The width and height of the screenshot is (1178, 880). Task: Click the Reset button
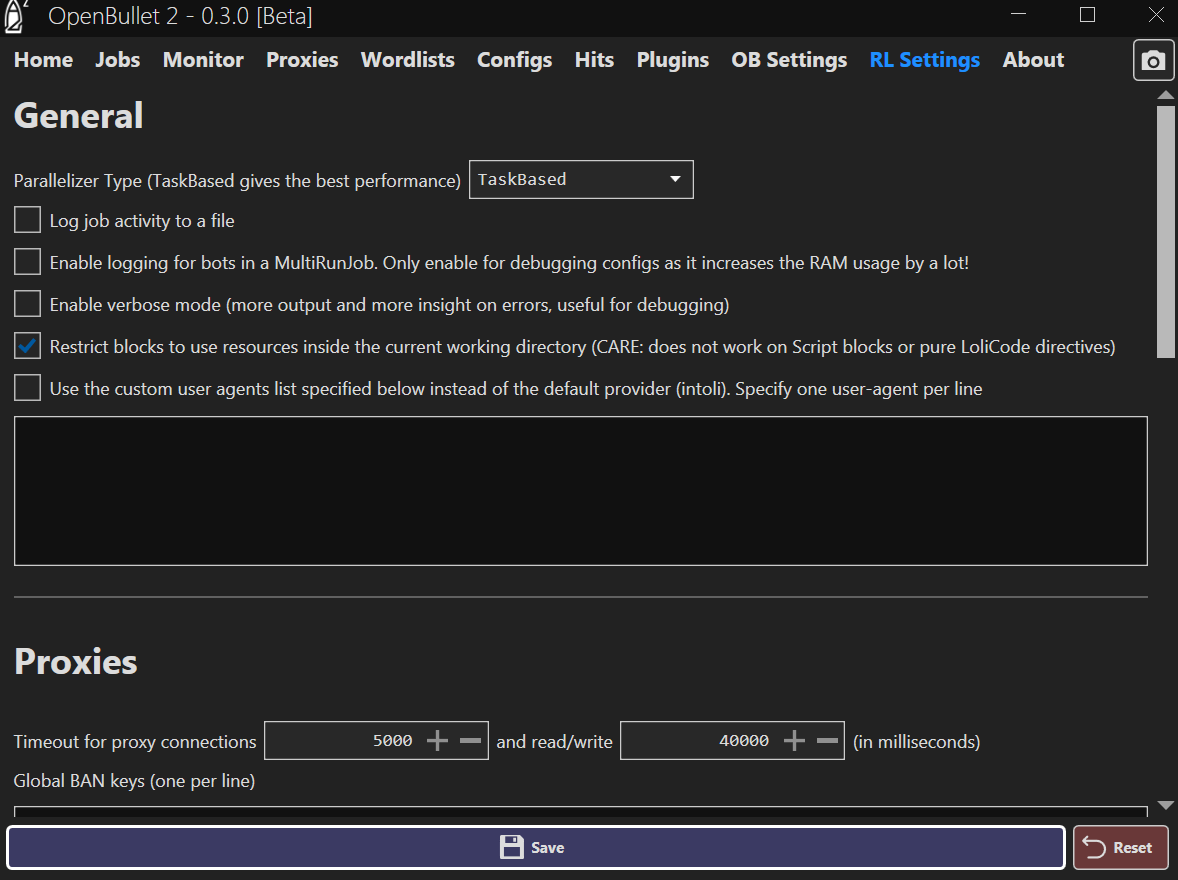[1120, 848]
